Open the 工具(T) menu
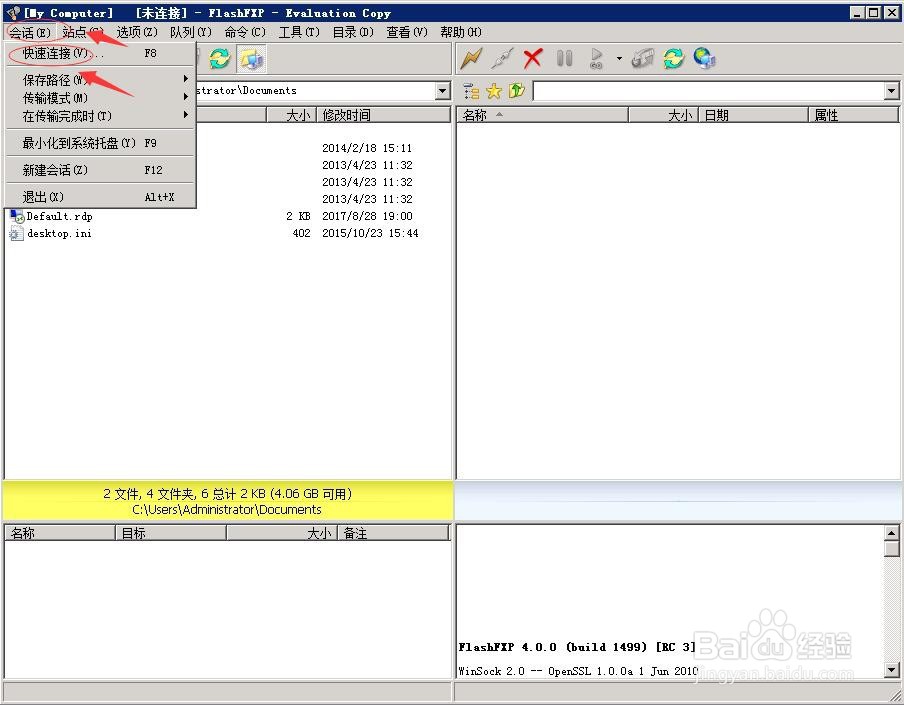 [x=299, y=32]
